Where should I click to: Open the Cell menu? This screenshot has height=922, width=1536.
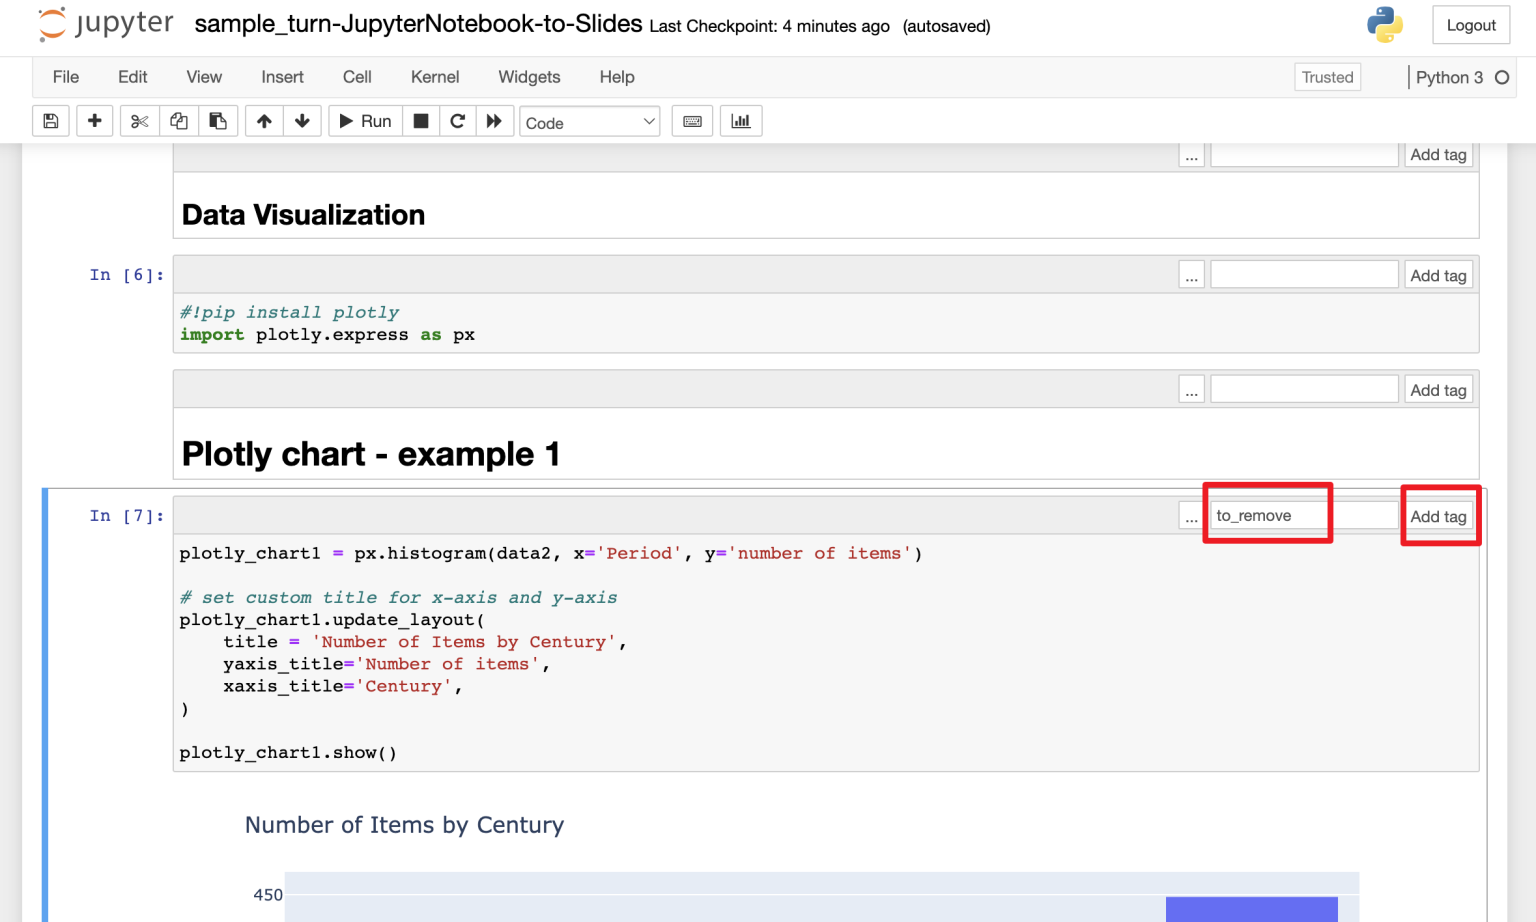click(357, 77)
